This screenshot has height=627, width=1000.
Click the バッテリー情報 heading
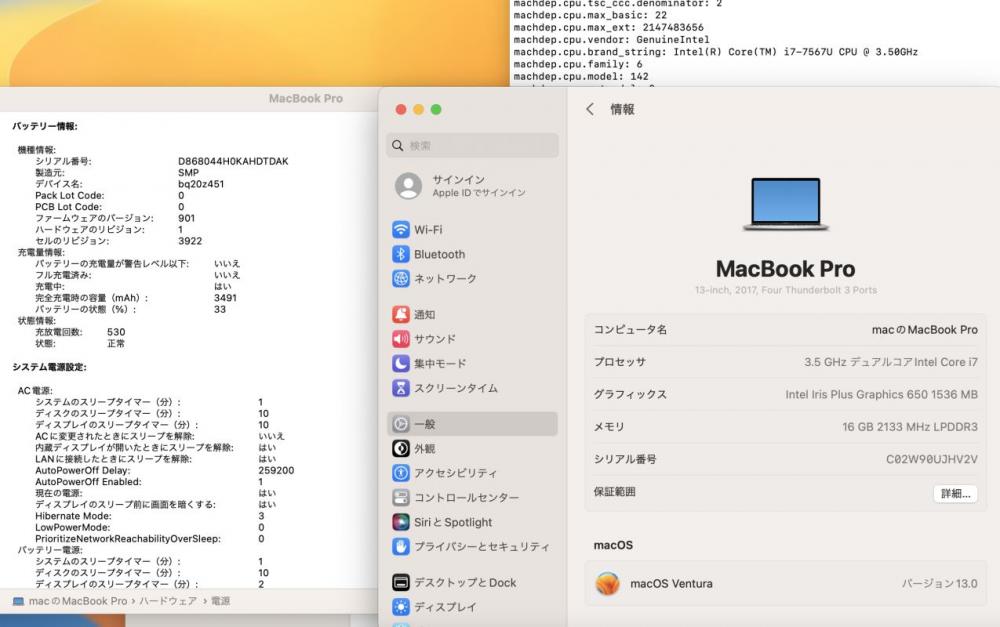[45, 126]
